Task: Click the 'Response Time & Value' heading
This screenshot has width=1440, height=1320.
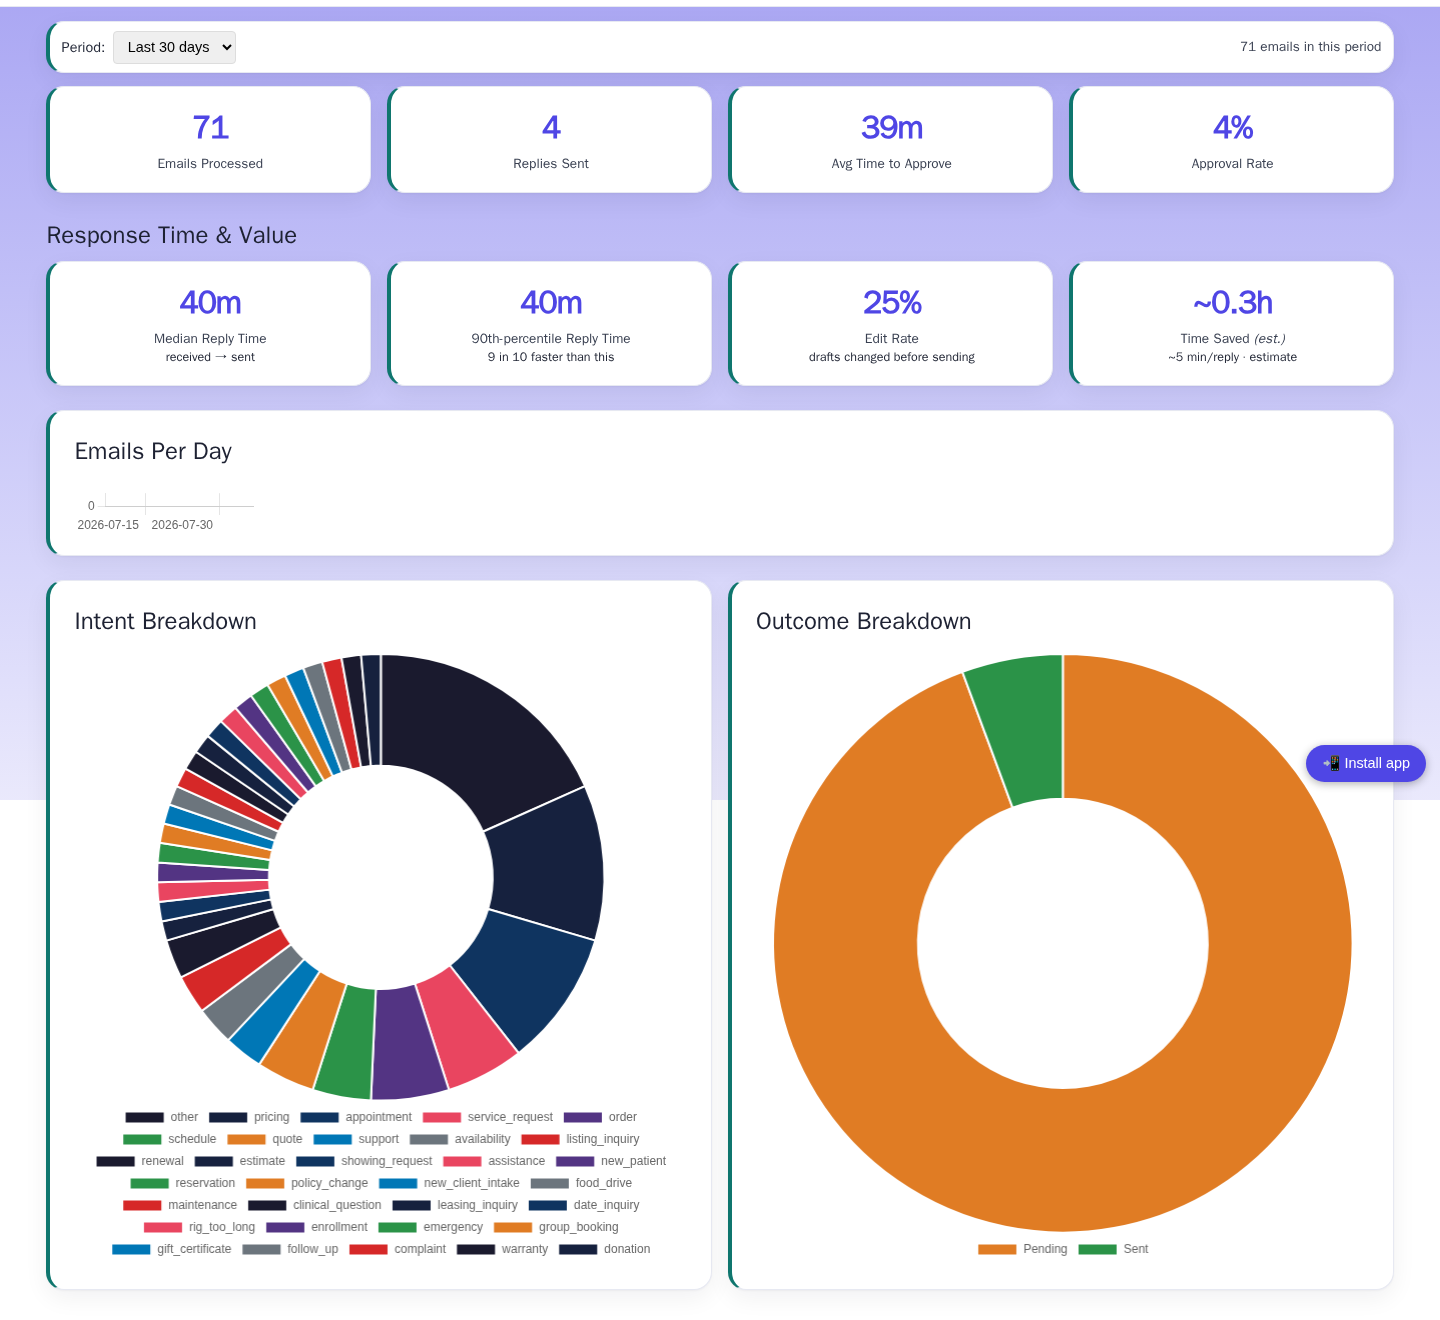Action: coord(172,235)
